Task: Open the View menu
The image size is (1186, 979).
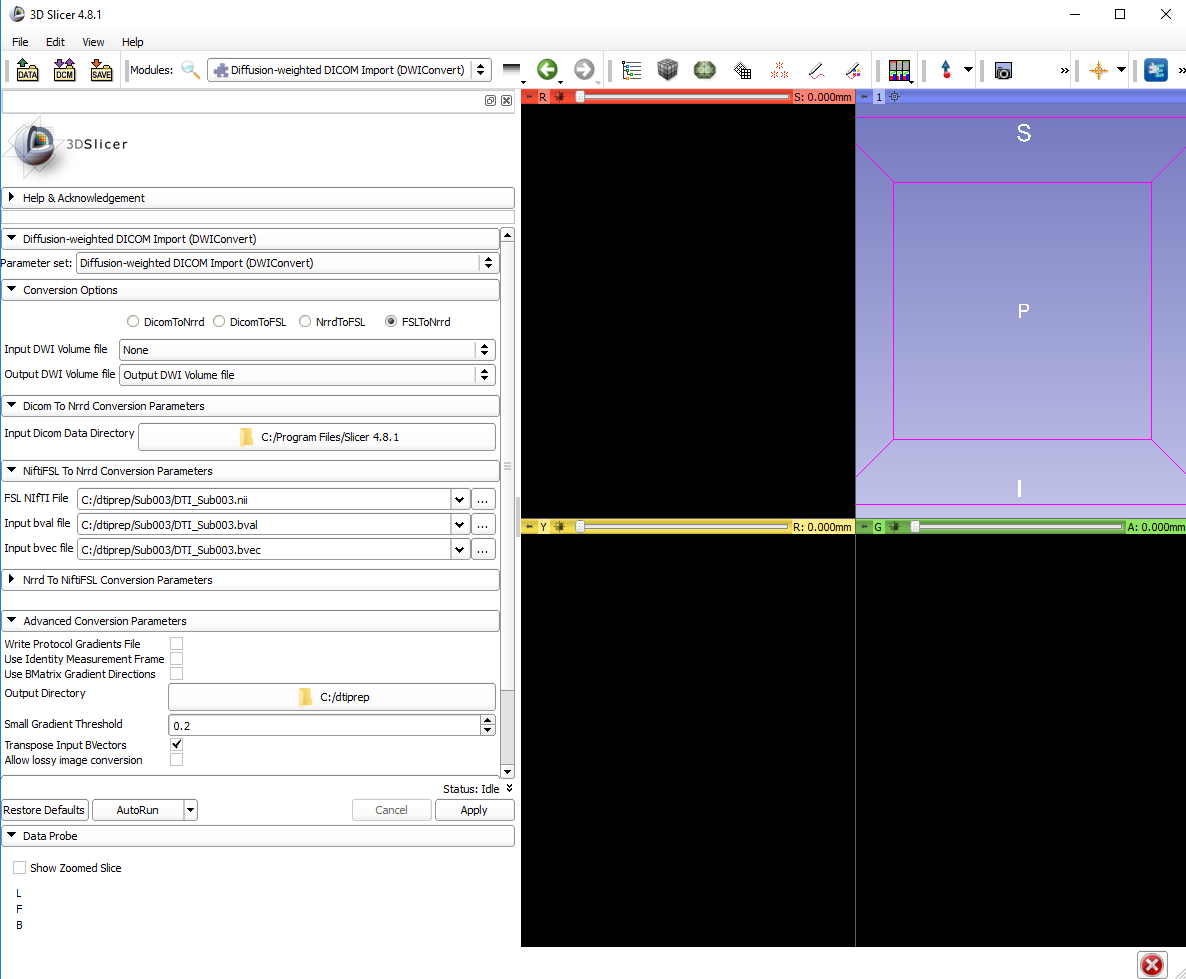Action: [x=93, y=42]
